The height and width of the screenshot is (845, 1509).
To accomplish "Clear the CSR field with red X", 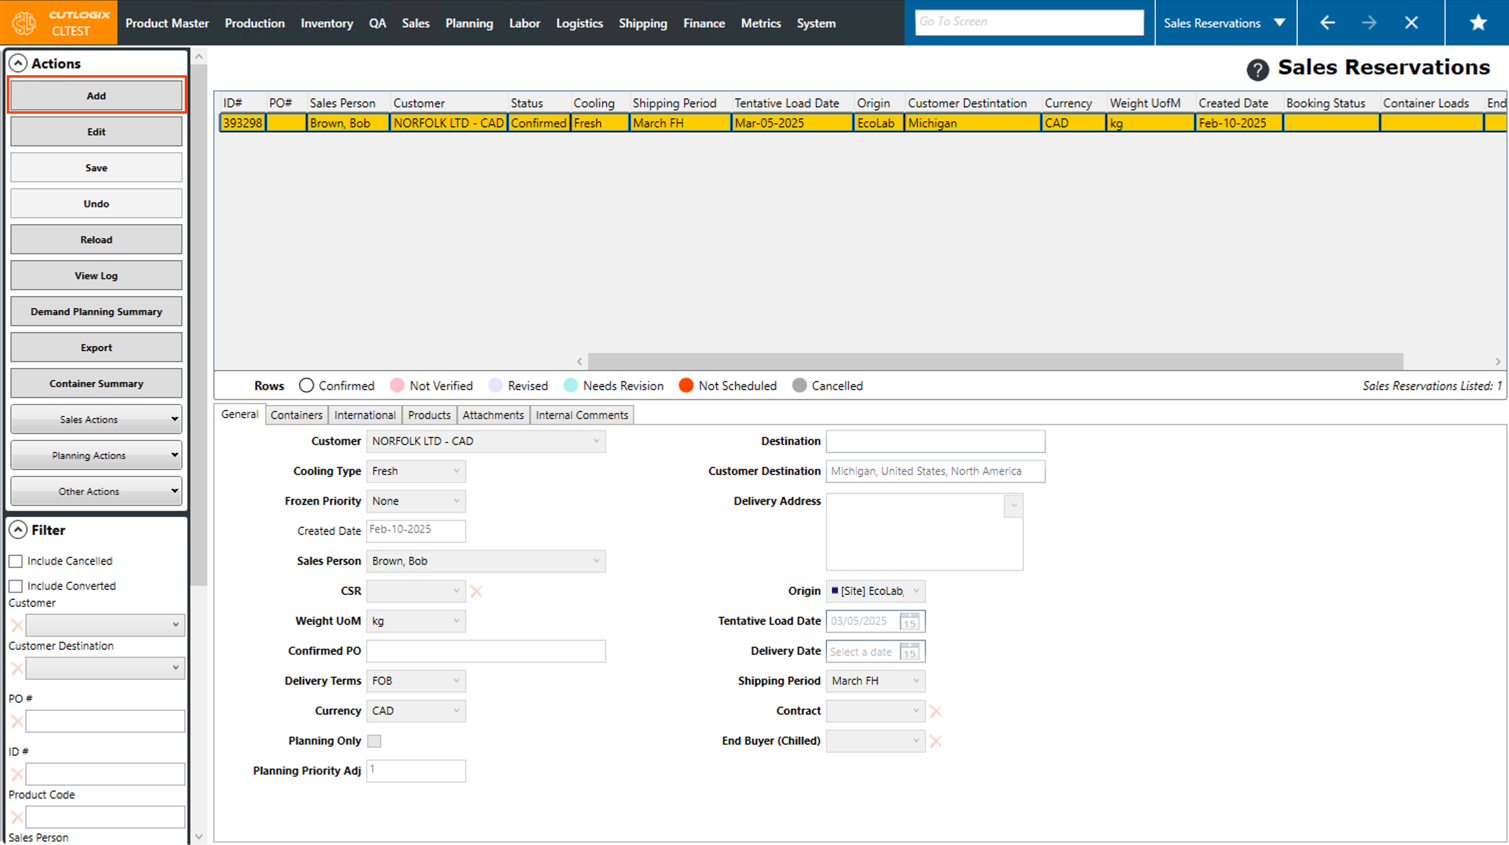I will (x=476, y=591).
